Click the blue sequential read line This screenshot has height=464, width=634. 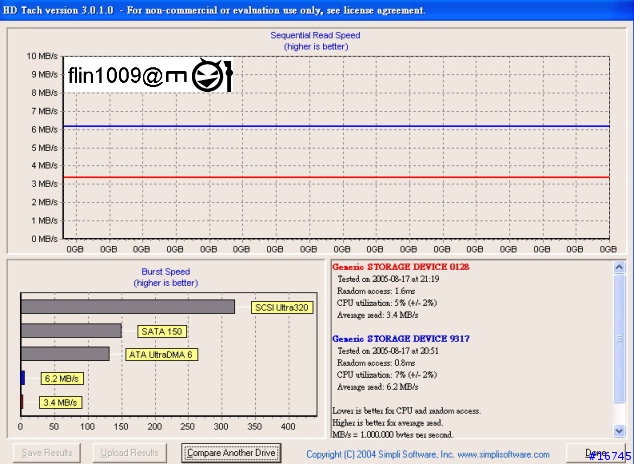tap(336, 126)
